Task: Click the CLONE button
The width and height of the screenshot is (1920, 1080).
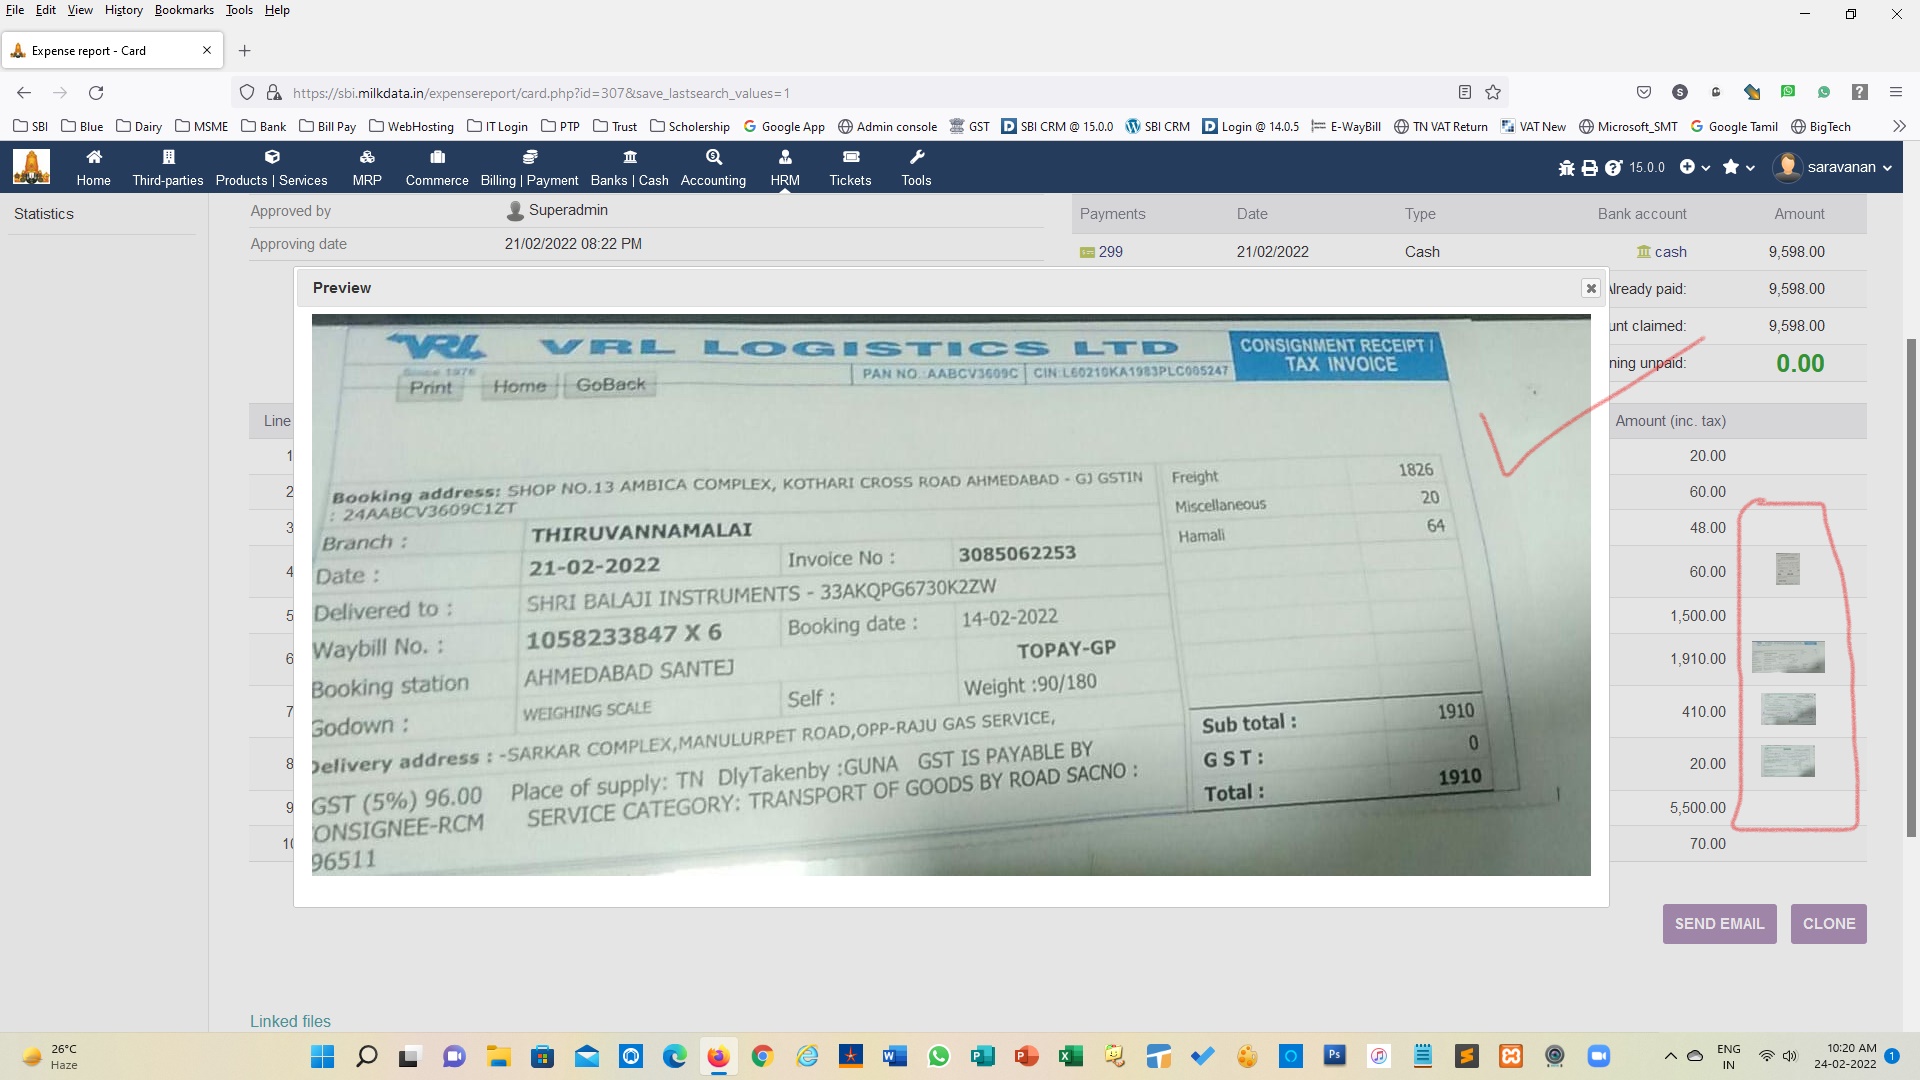Action: click(1828, 924)
